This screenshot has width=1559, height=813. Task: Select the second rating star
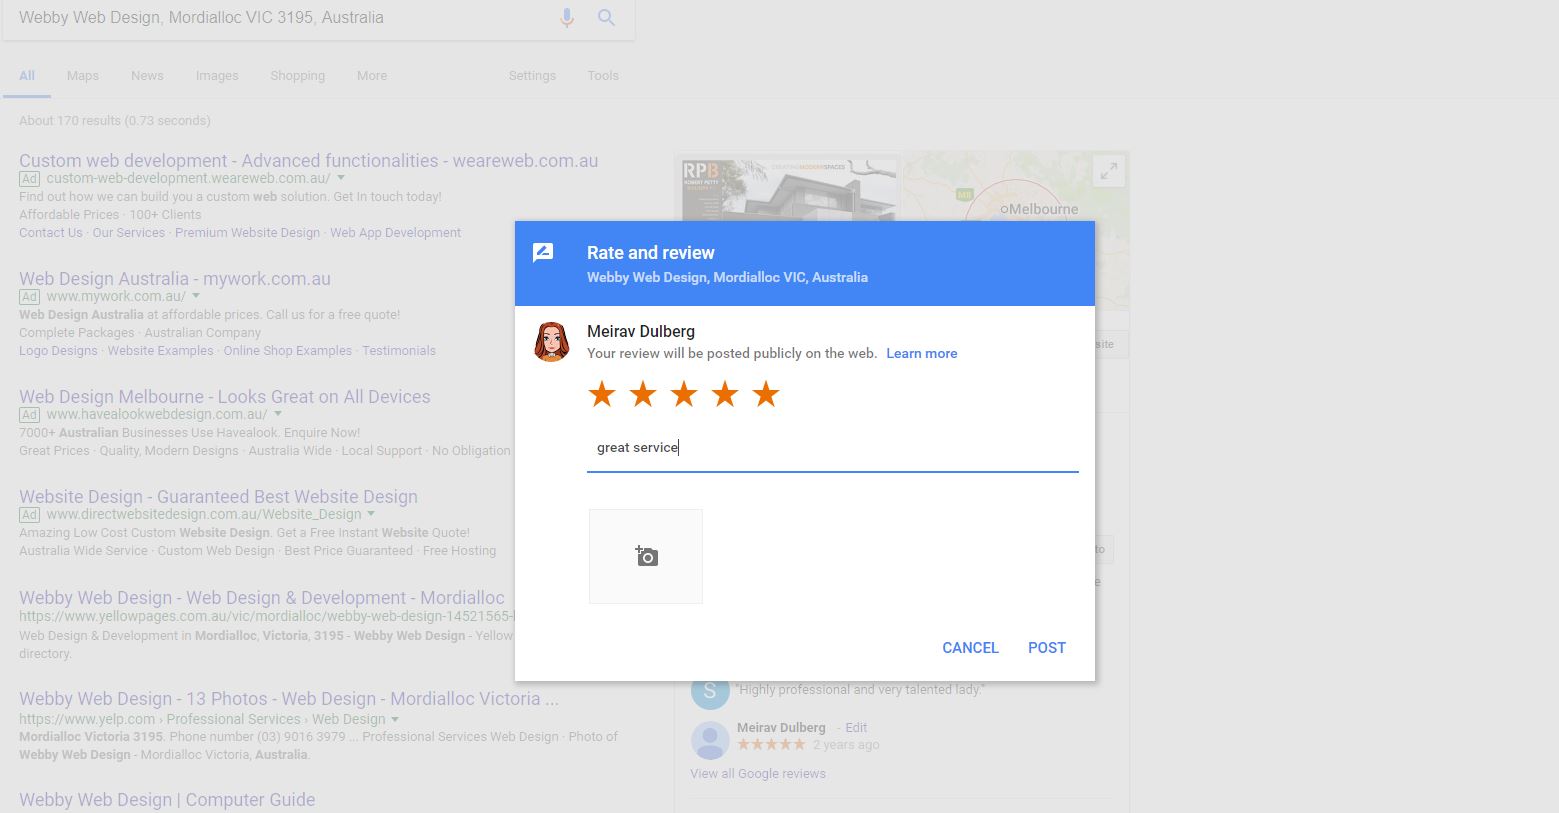coord(643,394)
